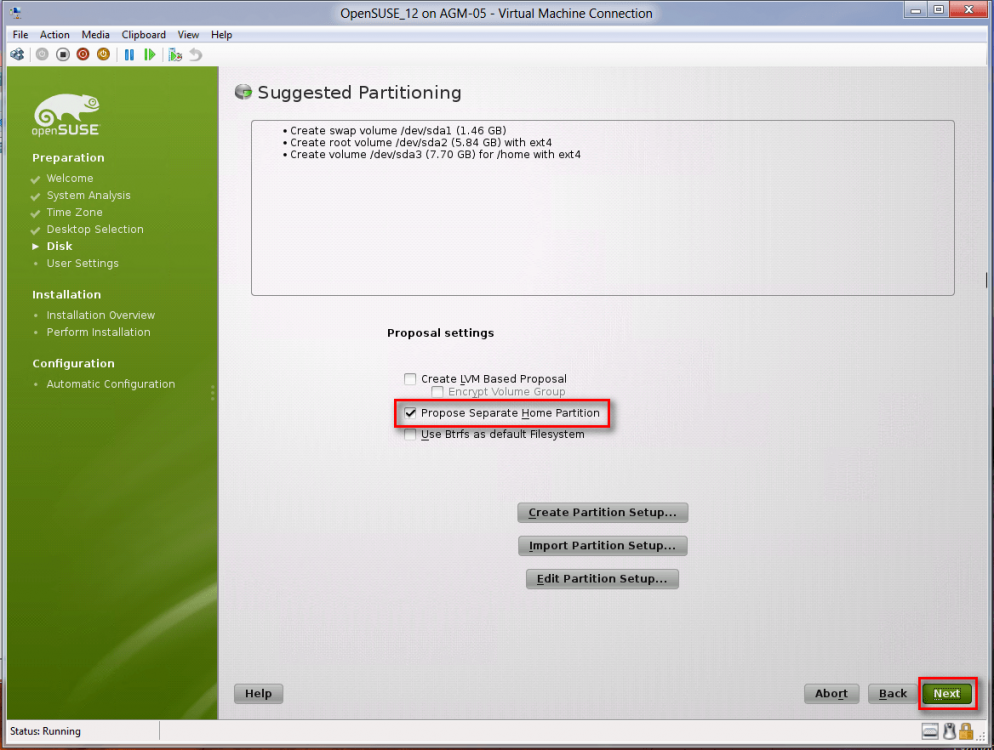Screen dimensions: 994x750
Task: Click the Turn Off stop-square toolbar icon
Action: pyautogui.click(x=63, y=54)
